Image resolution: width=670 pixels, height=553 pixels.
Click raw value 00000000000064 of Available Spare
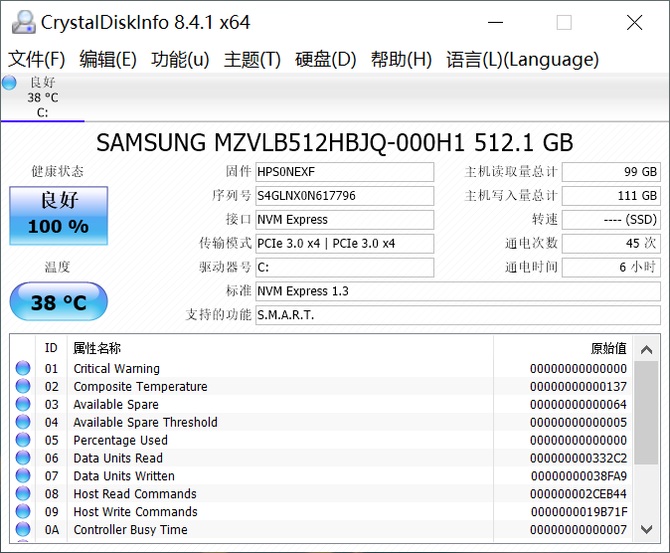coord(578,404)
